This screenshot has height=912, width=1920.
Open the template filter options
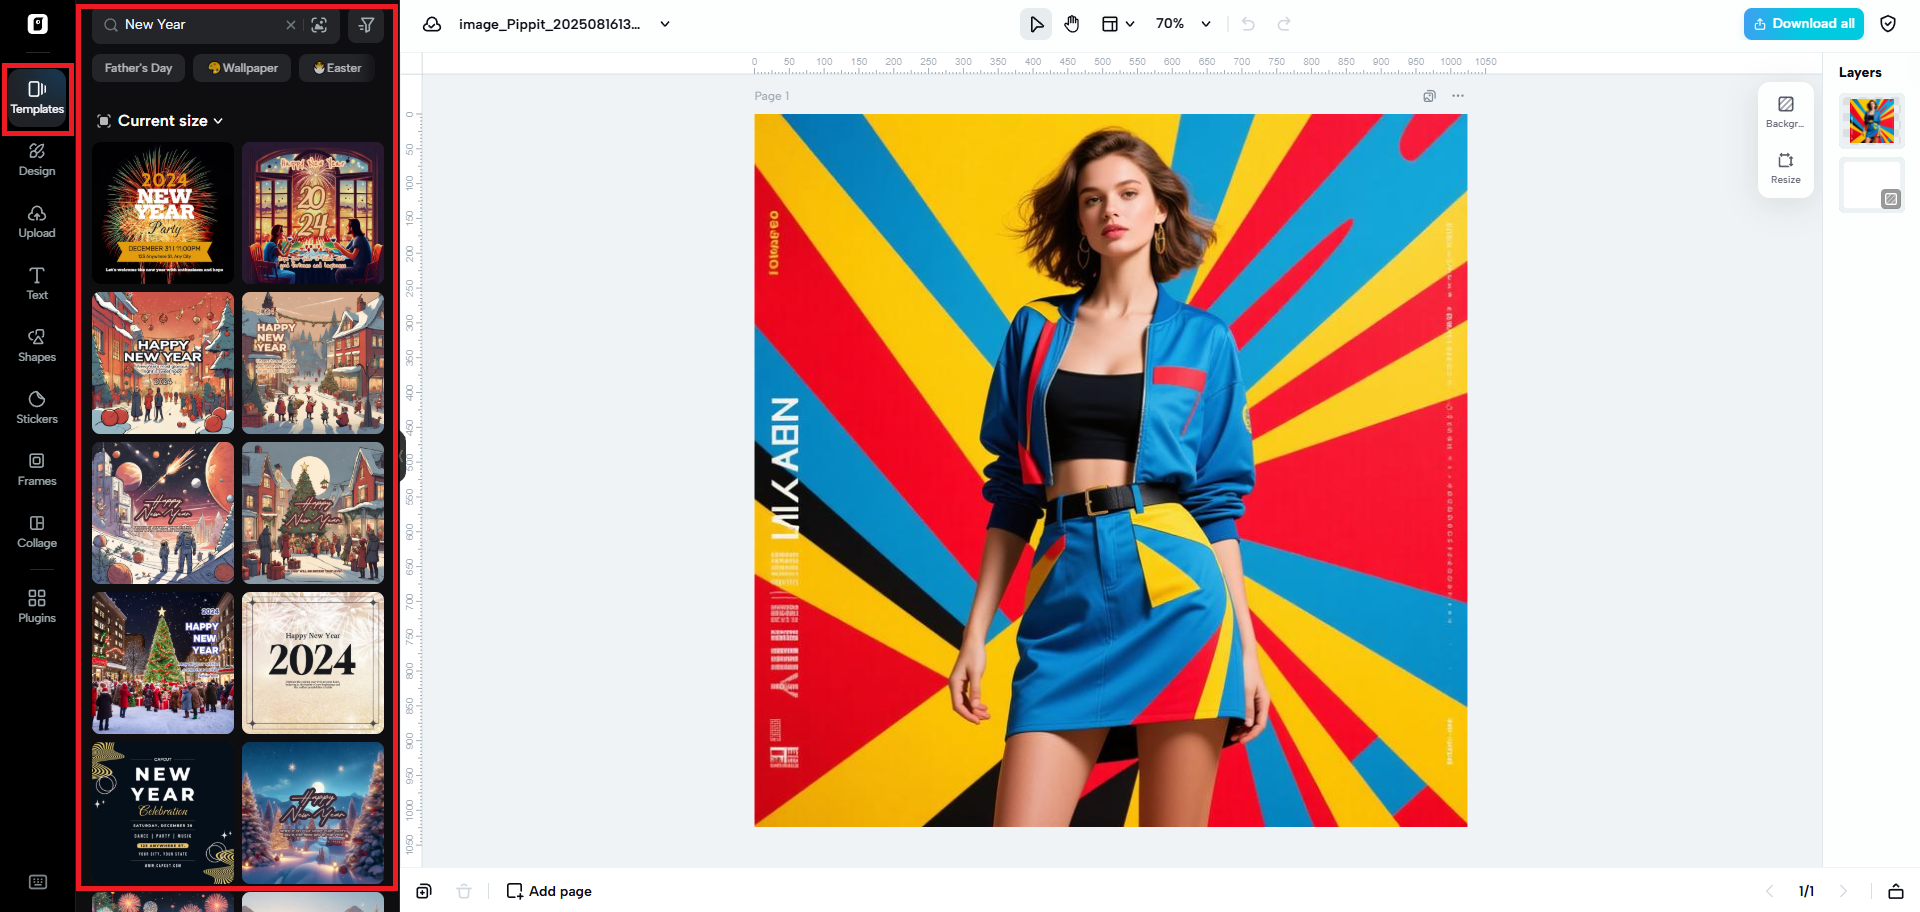click(366, 25)
